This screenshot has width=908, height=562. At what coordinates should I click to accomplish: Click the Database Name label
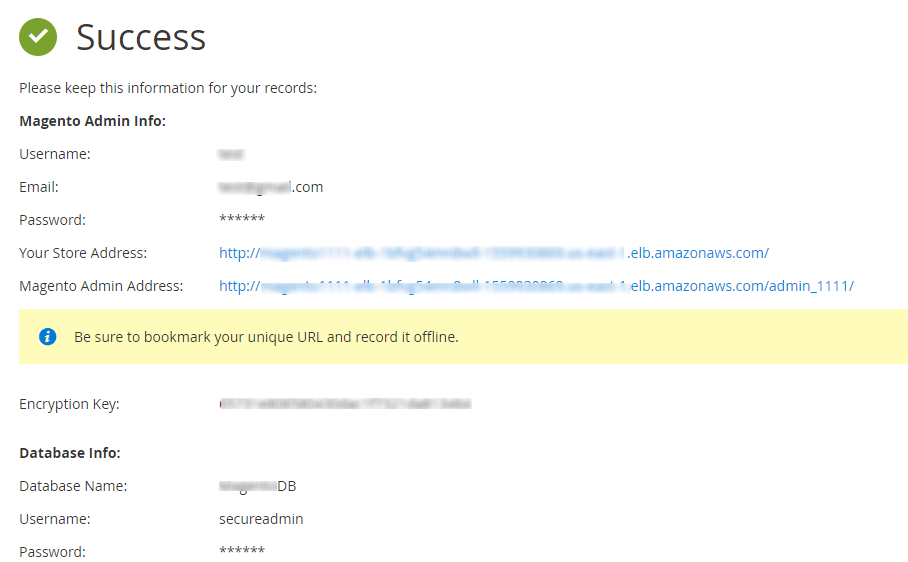[x=73, y=486]
